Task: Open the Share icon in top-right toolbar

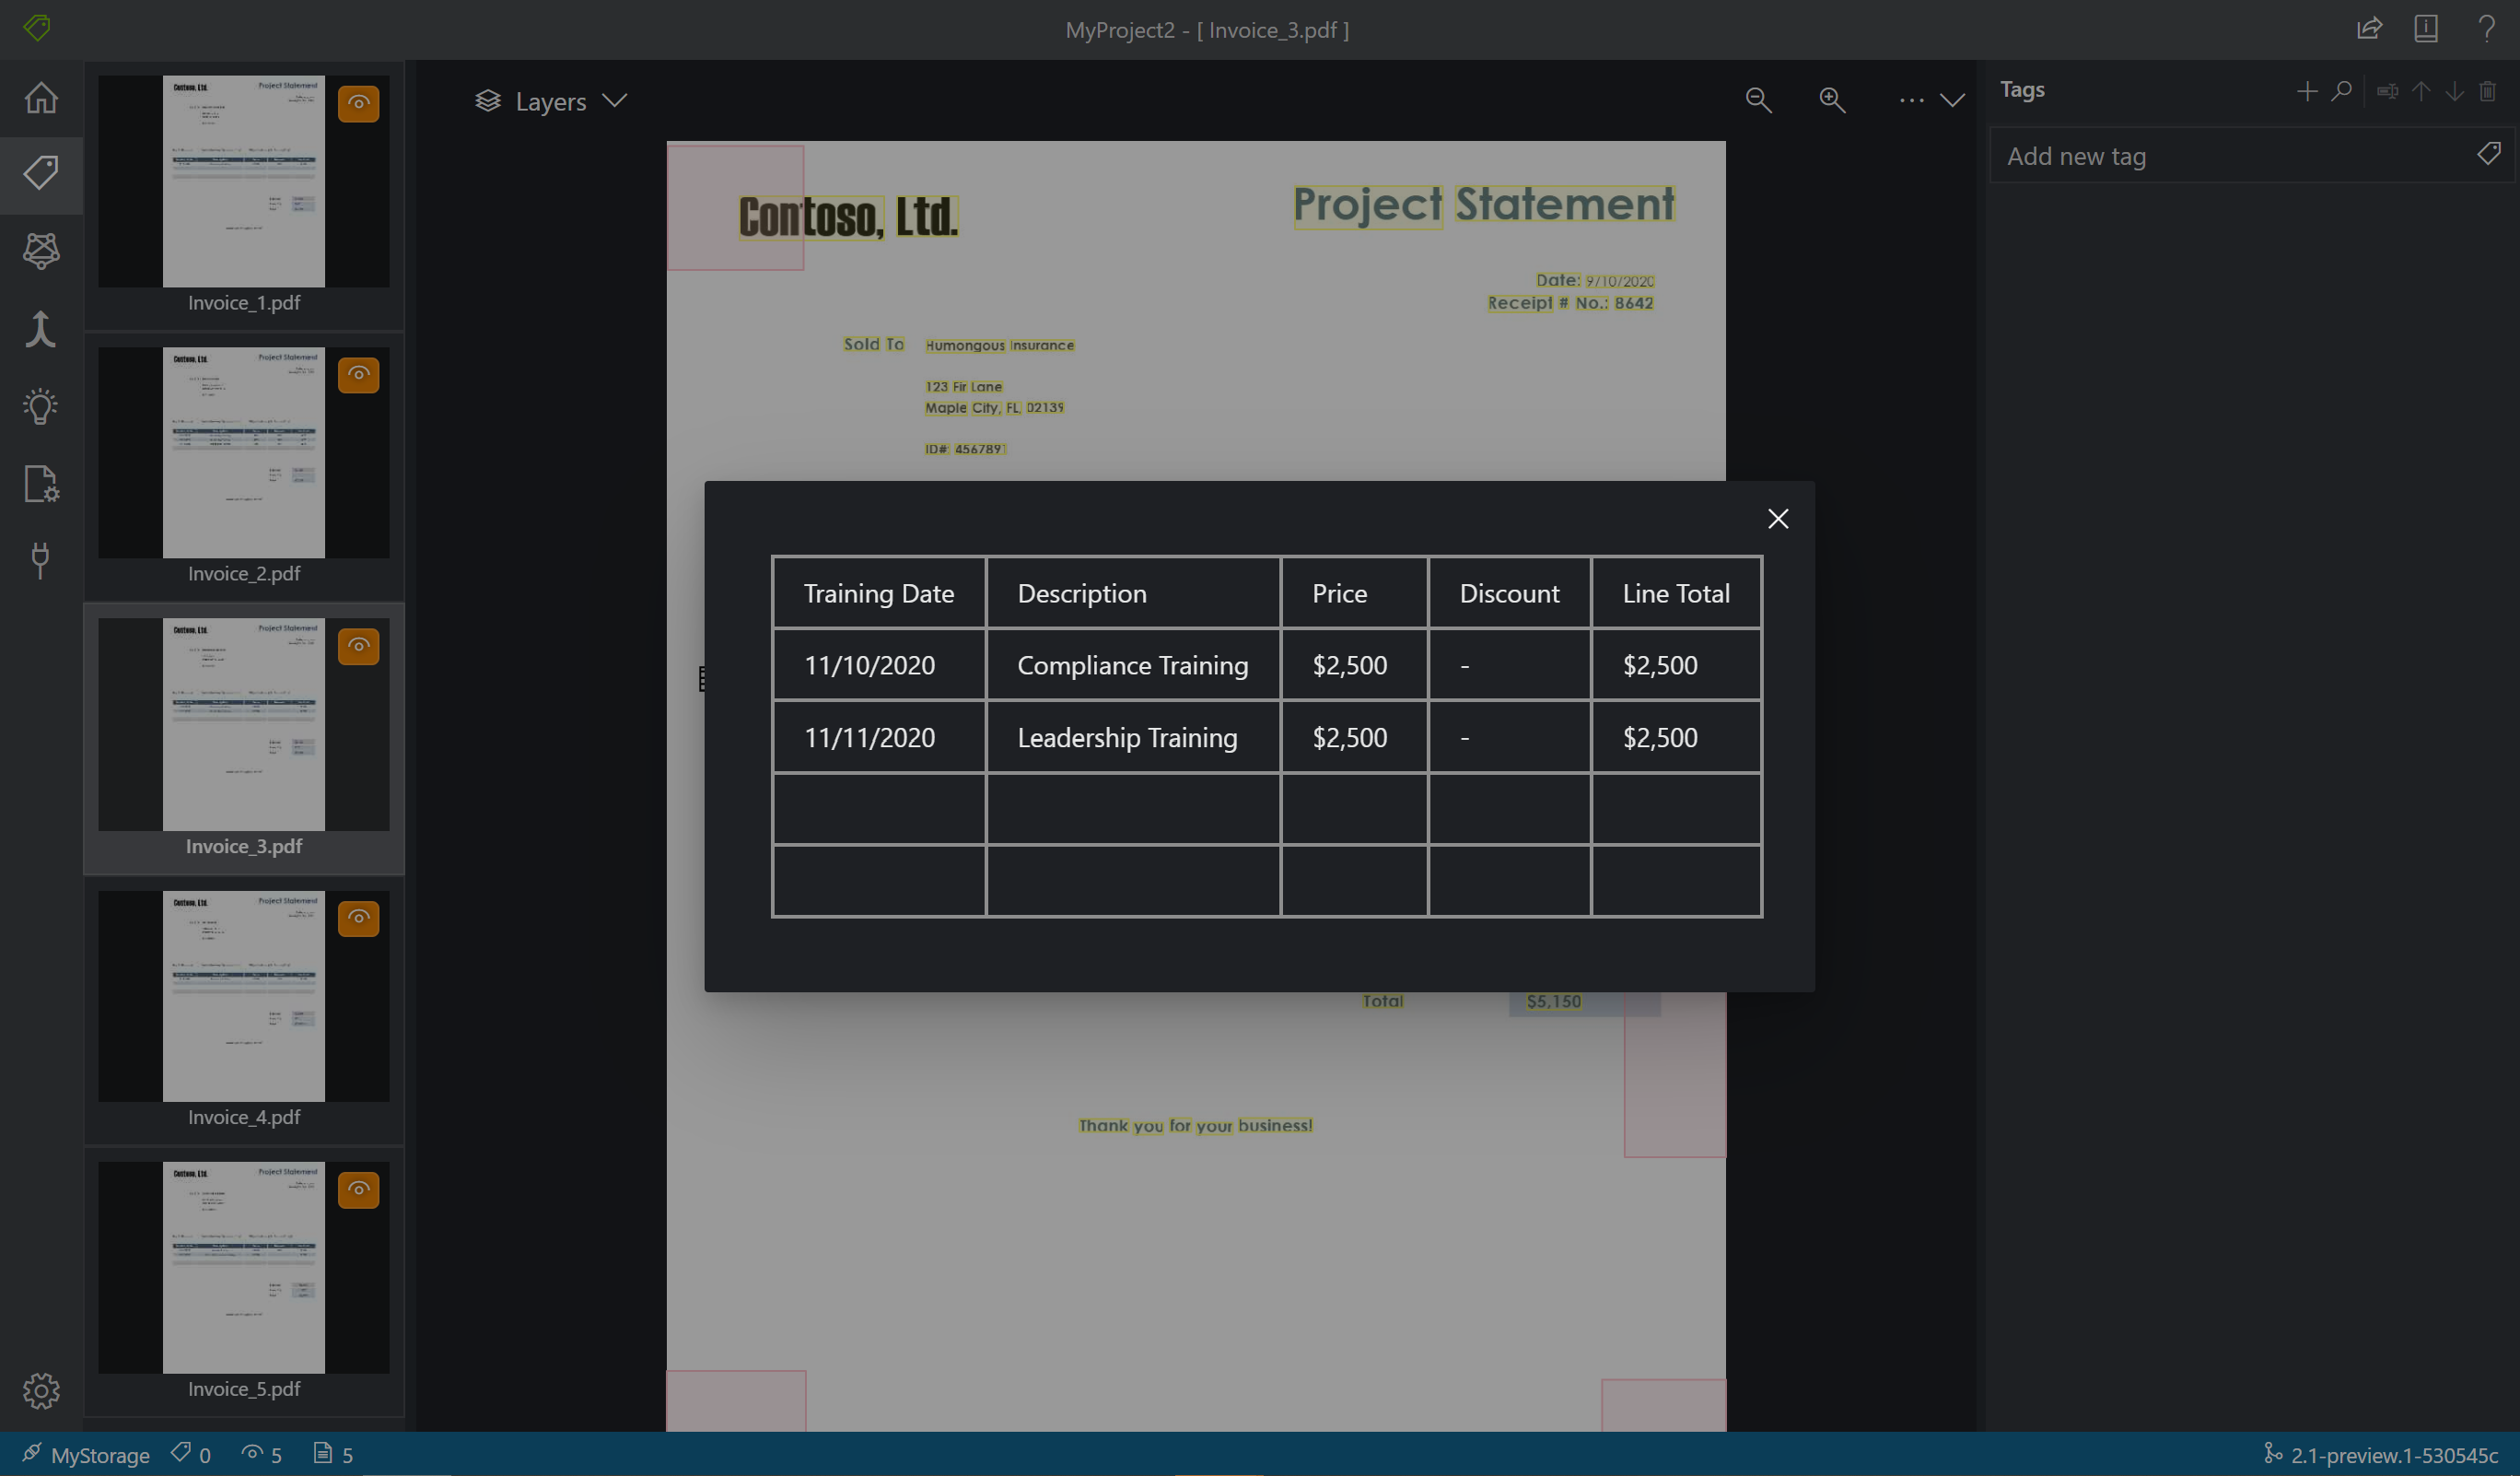Action: point(2367,29)
